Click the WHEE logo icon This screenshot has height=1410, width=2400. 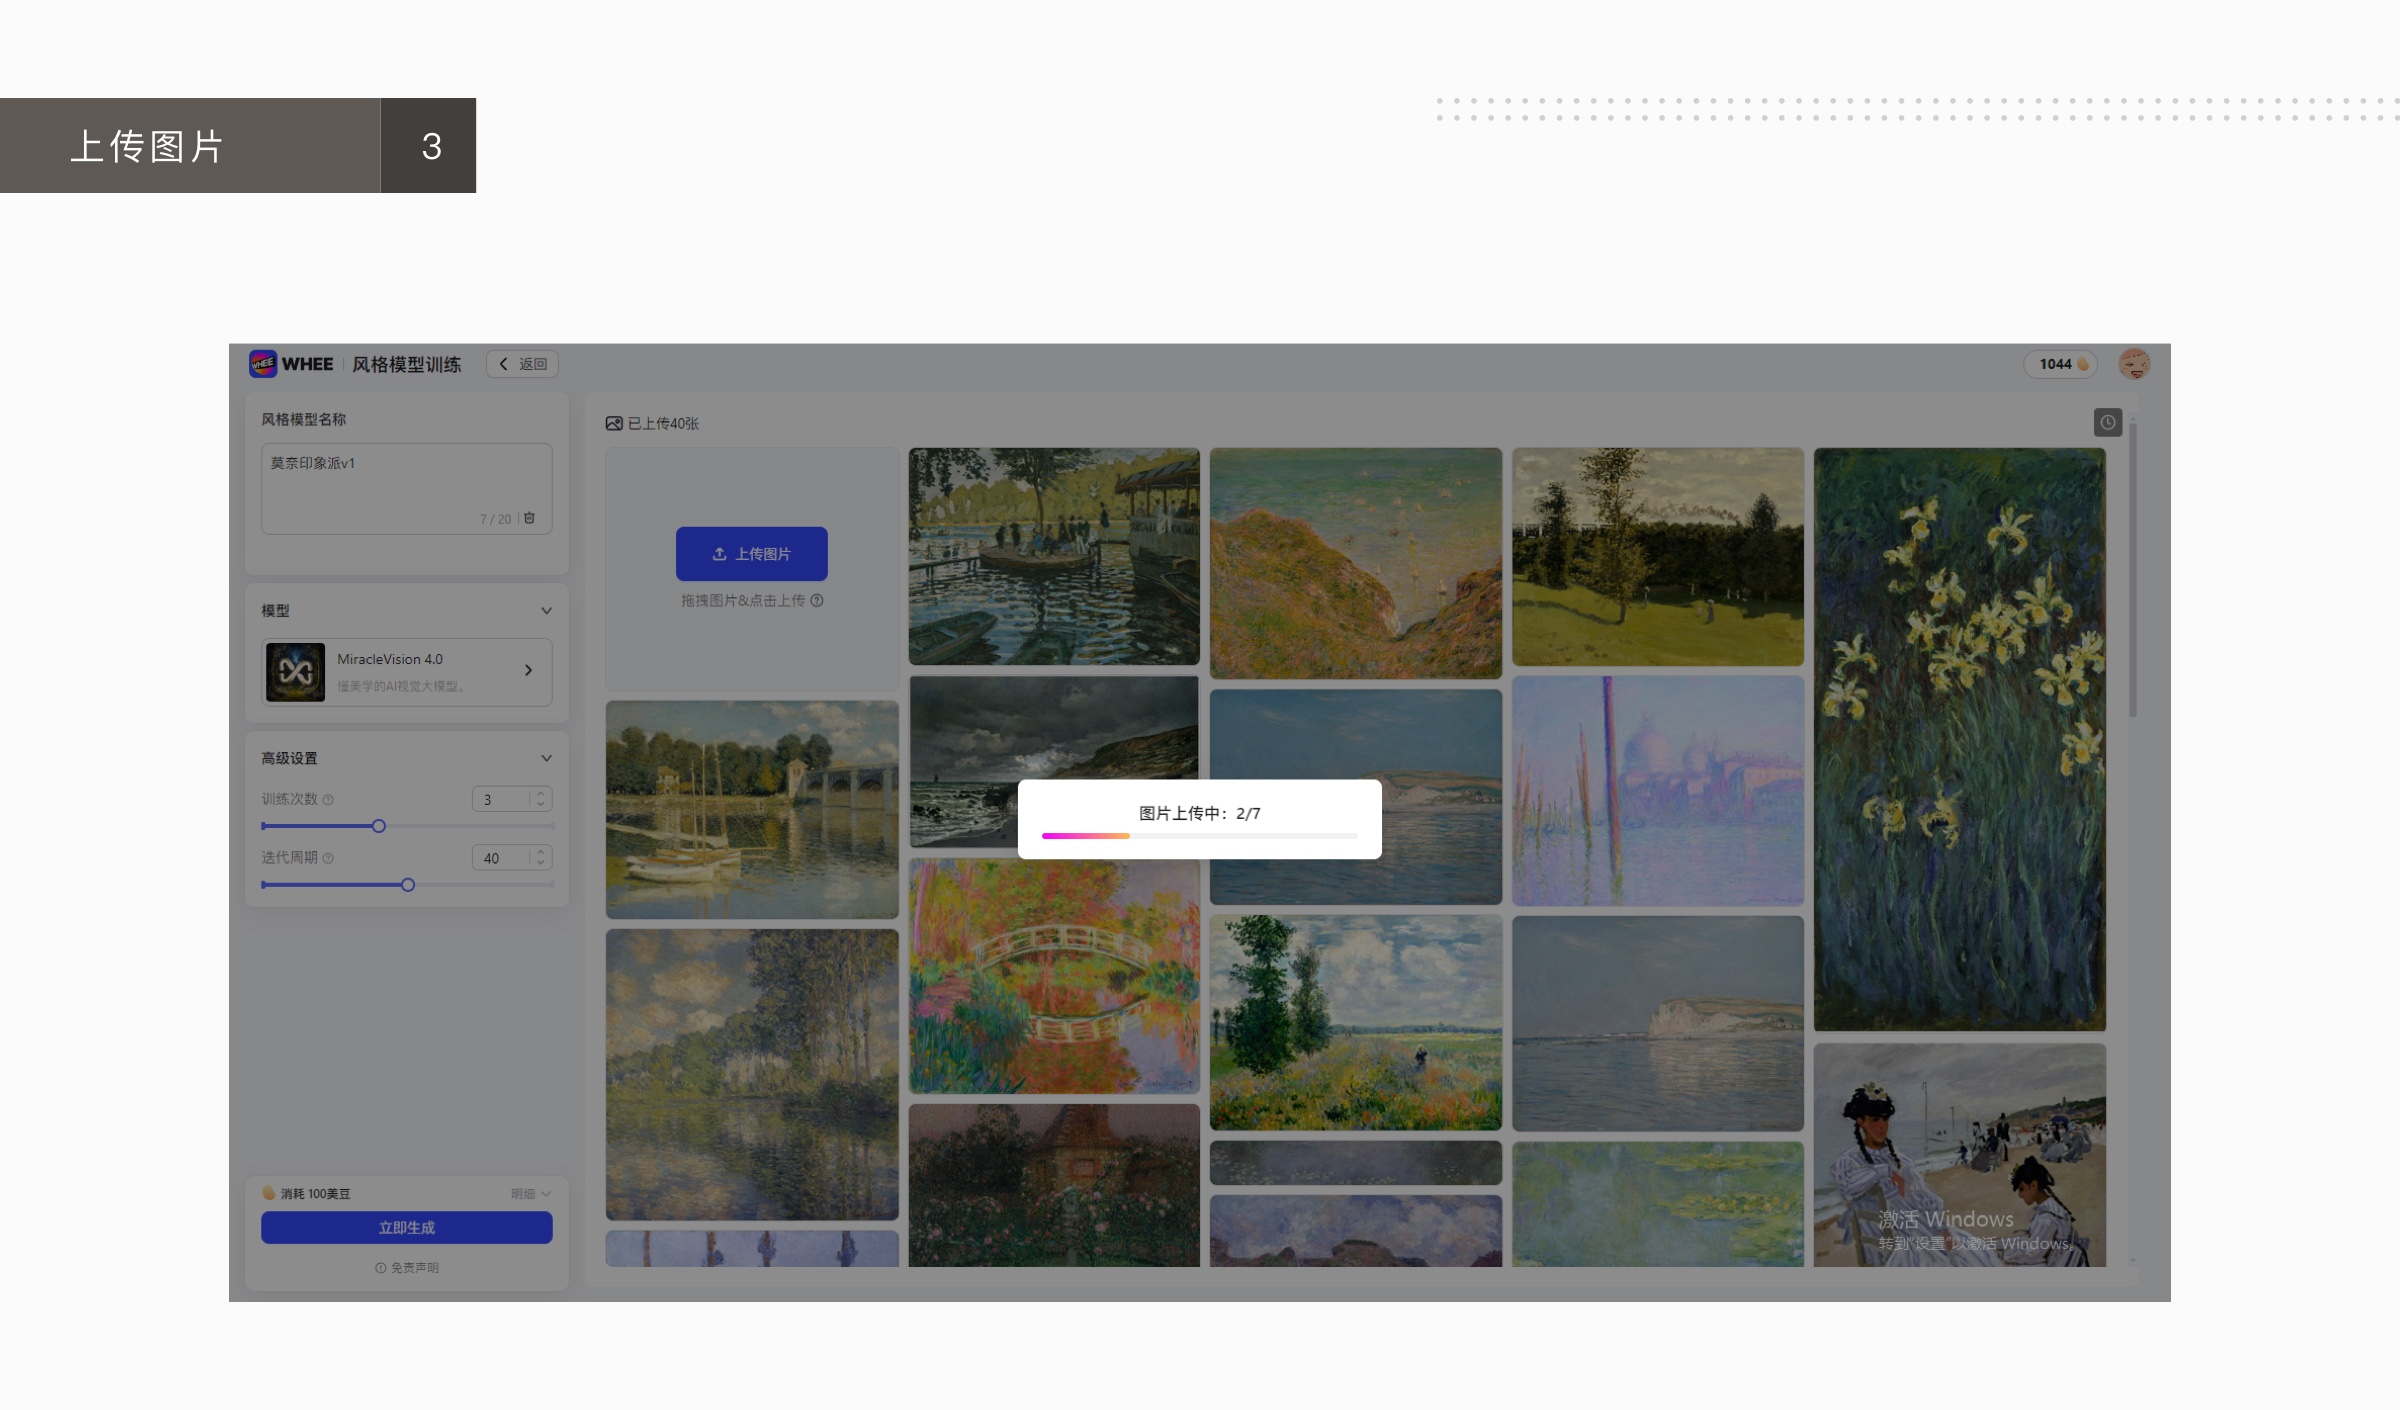263,364
